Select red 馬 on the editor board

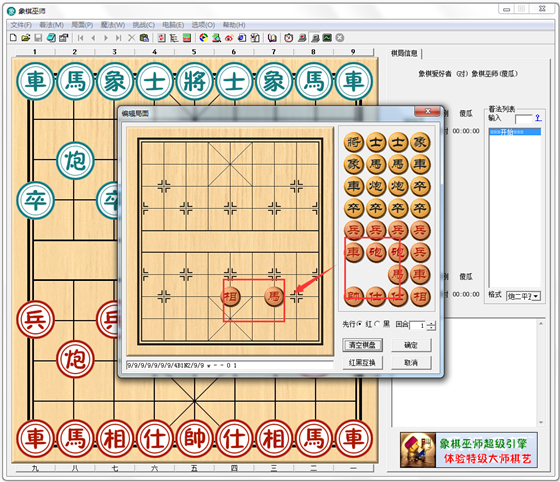point(274,296)
